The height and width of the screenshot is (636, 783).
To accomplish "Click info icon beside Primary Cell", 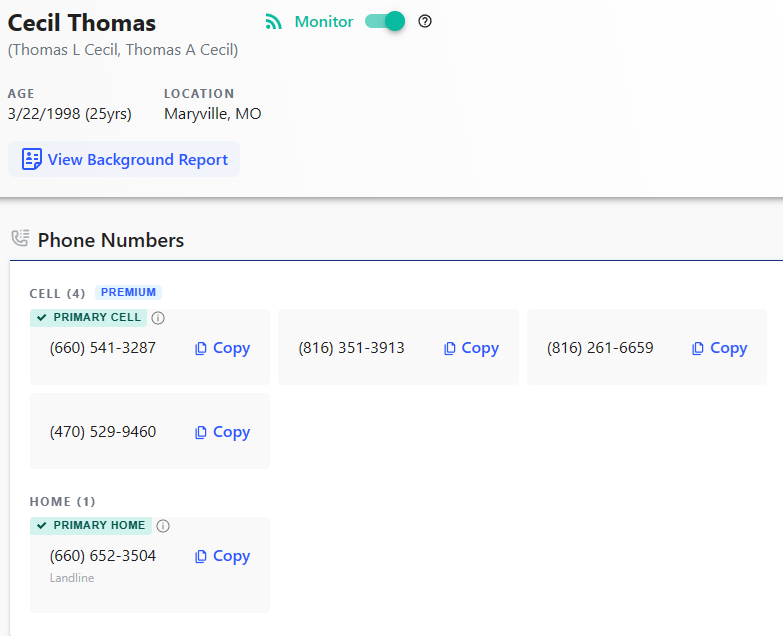I will [158, 318].
